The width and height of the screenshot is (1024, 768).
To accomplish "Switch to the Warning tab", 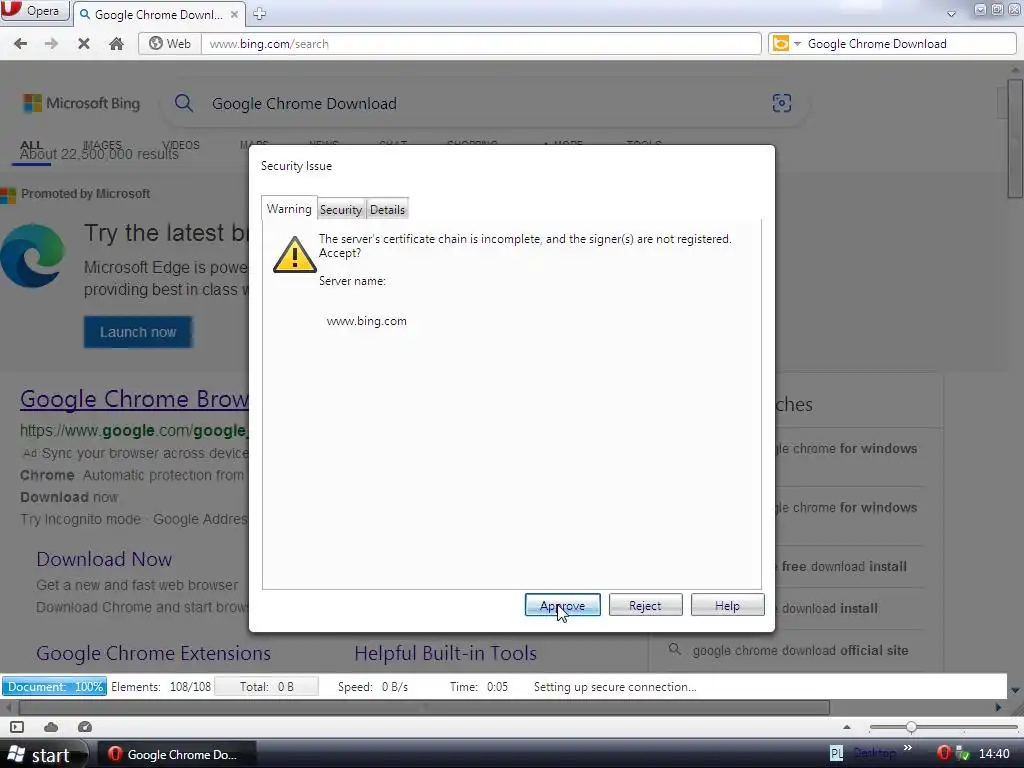I will [x=289, y=208].
